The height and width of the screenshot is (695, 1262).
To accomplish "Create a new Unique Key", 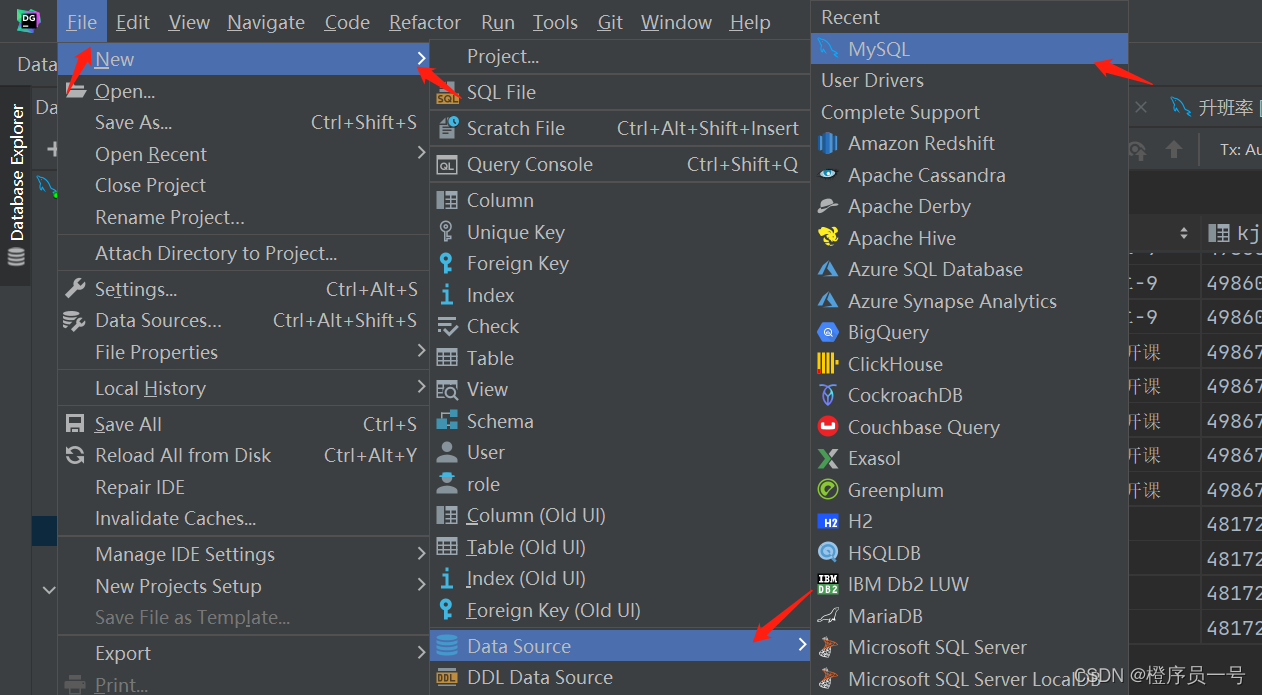I will pos(620,232).
